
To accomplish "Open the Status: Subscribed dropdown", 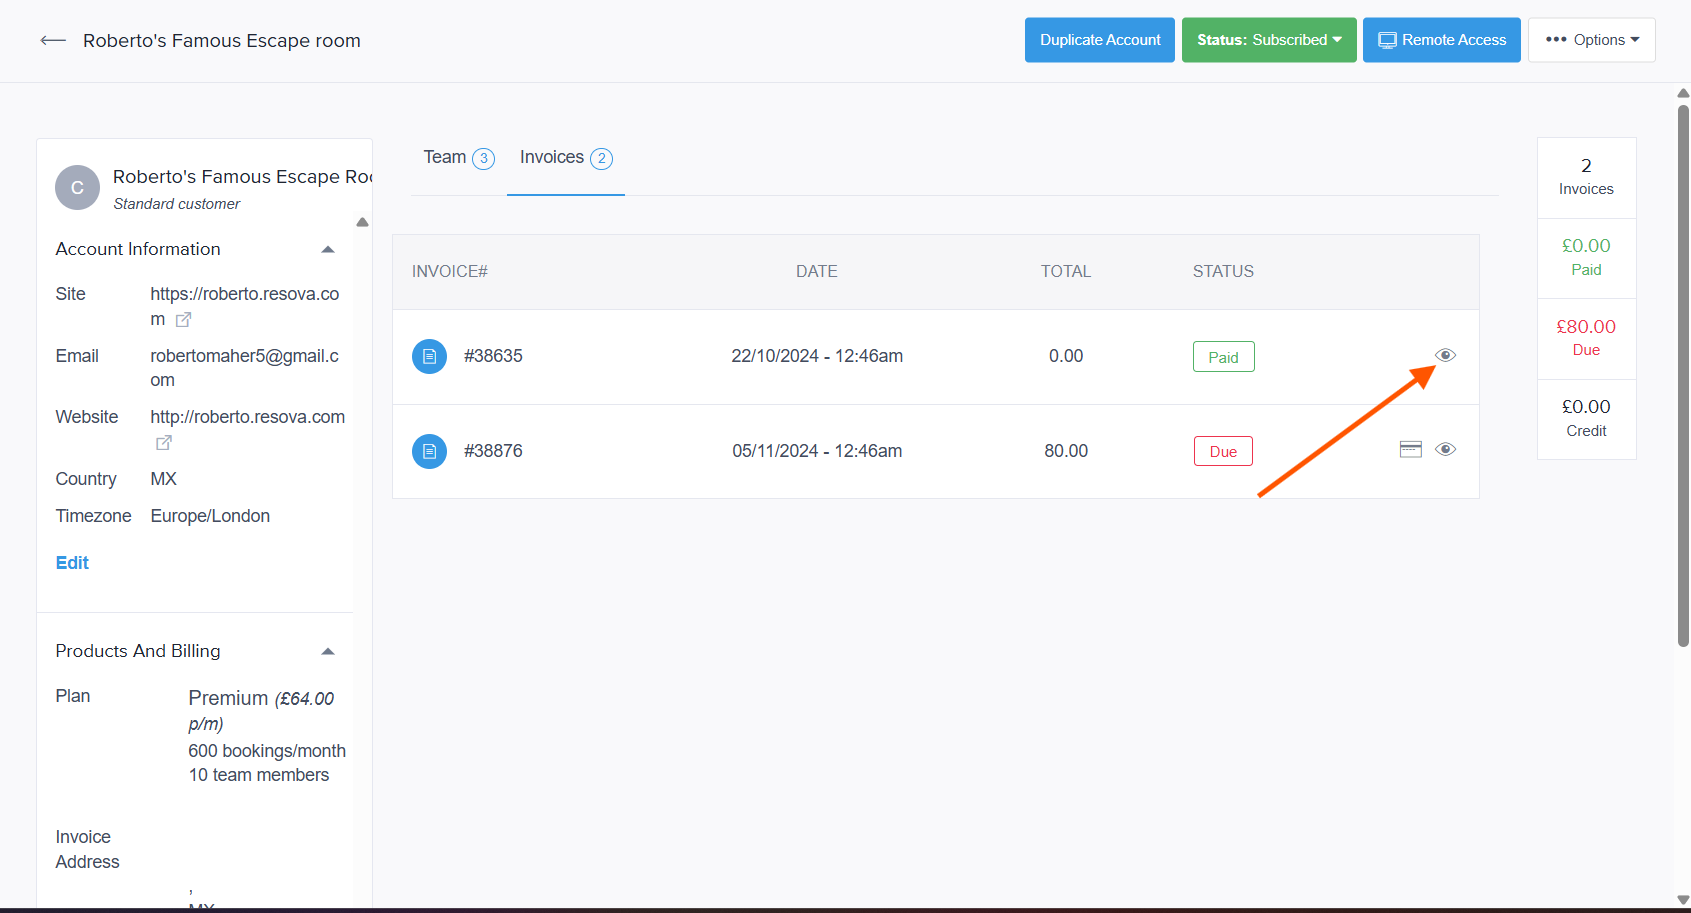I will (x=1268, y=40).
